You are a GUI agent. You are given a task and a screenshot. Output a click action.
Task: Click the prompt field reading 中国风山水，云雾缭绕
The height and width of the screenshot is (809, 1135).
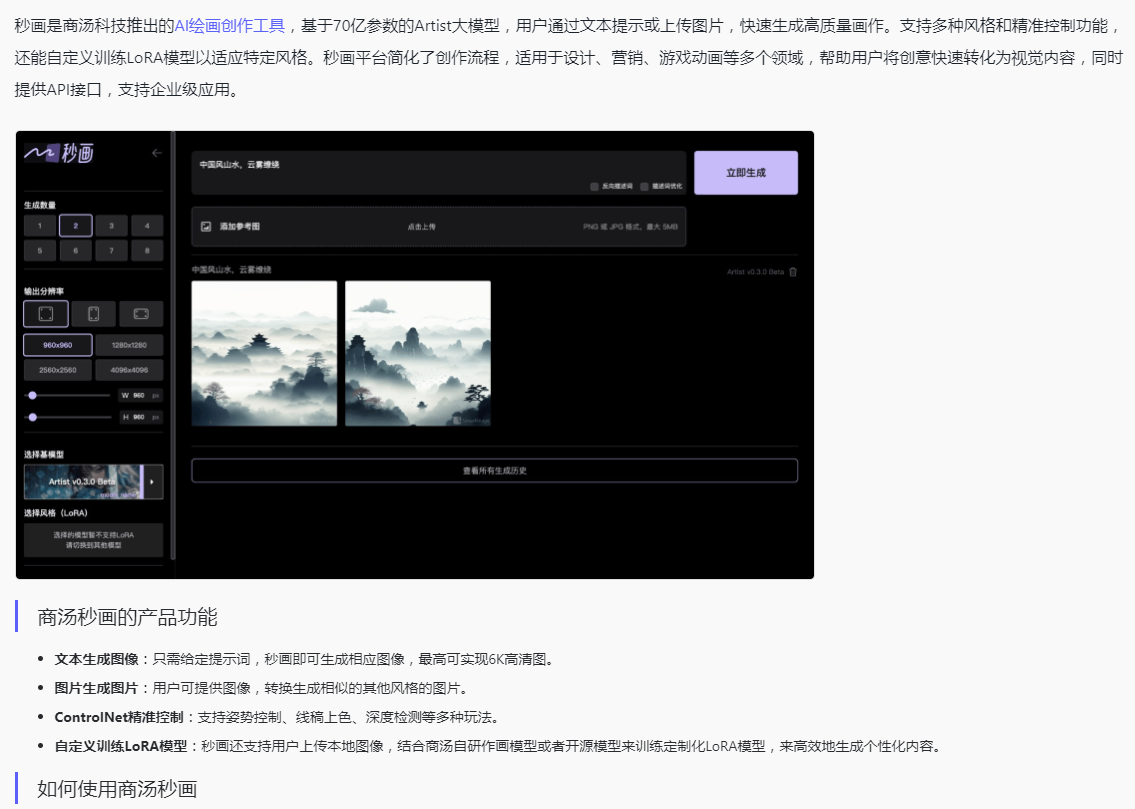click(x=439, y=173)
